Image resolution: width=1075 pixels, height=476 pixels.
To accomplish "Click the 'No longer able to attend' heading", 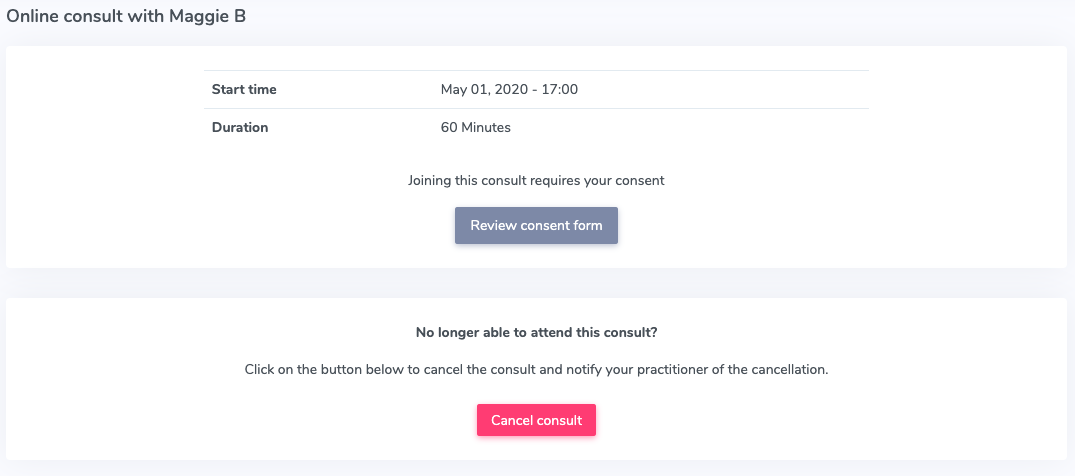I will click(x=537, y=333).
